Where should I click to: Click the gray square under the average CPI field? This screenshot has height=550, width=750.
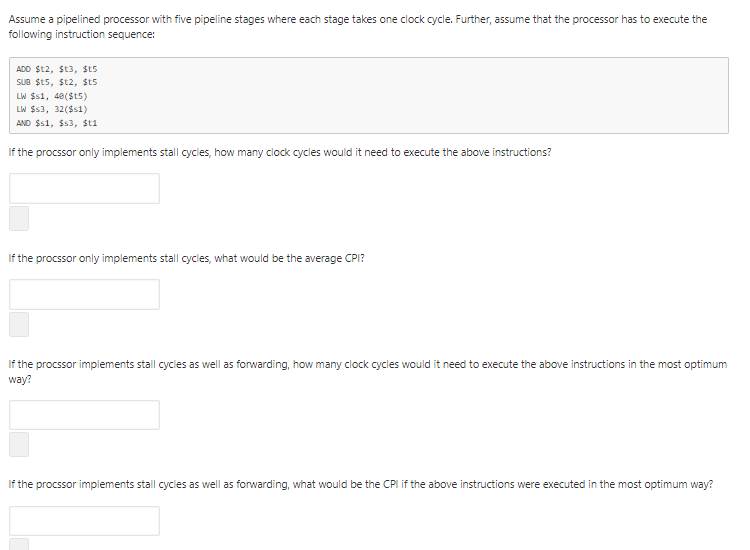(19, 325)
